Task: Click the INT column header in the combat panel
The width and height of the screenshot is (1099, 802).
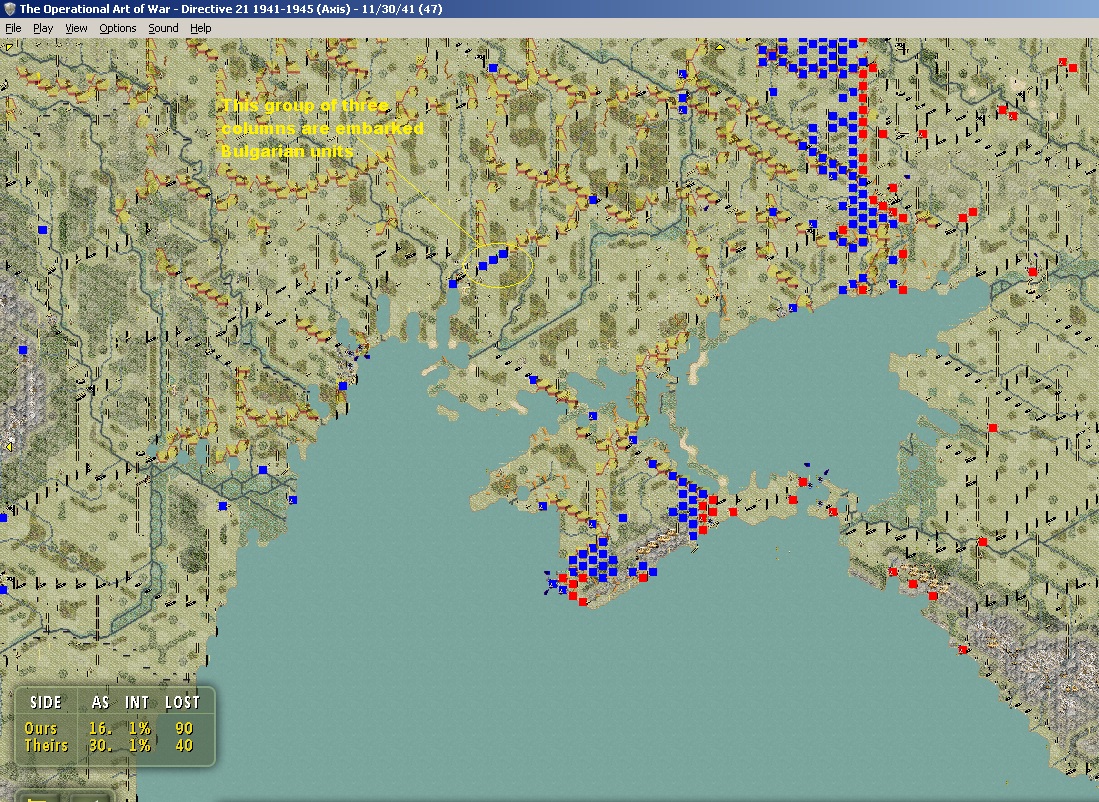Action: [x=137, y=702]
